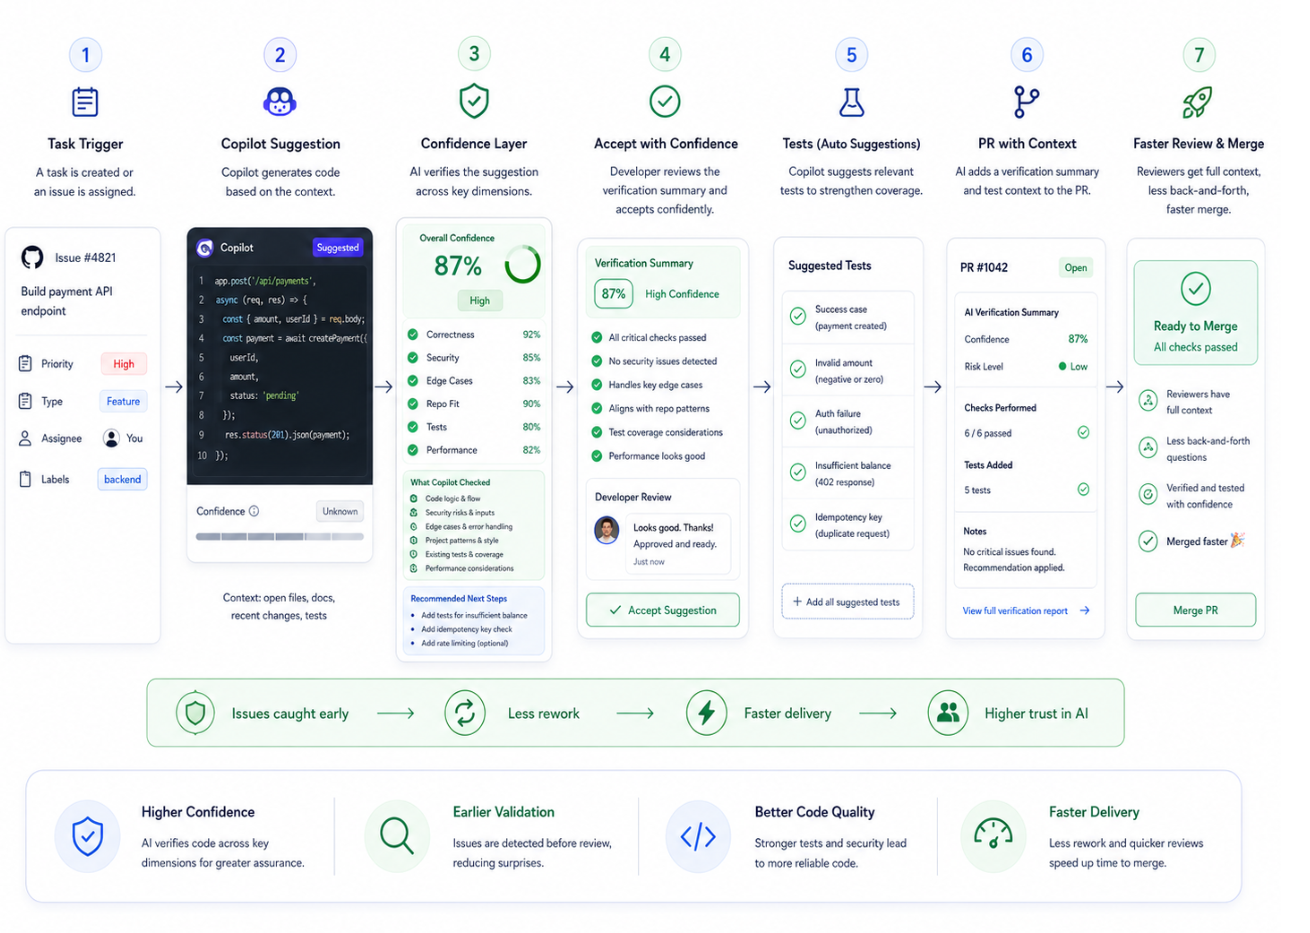The height and width of the screenshot is (933, 1310).
Task: Click the Unknown confidence badge
Action: pyautogui.click(x=340, y=511)
